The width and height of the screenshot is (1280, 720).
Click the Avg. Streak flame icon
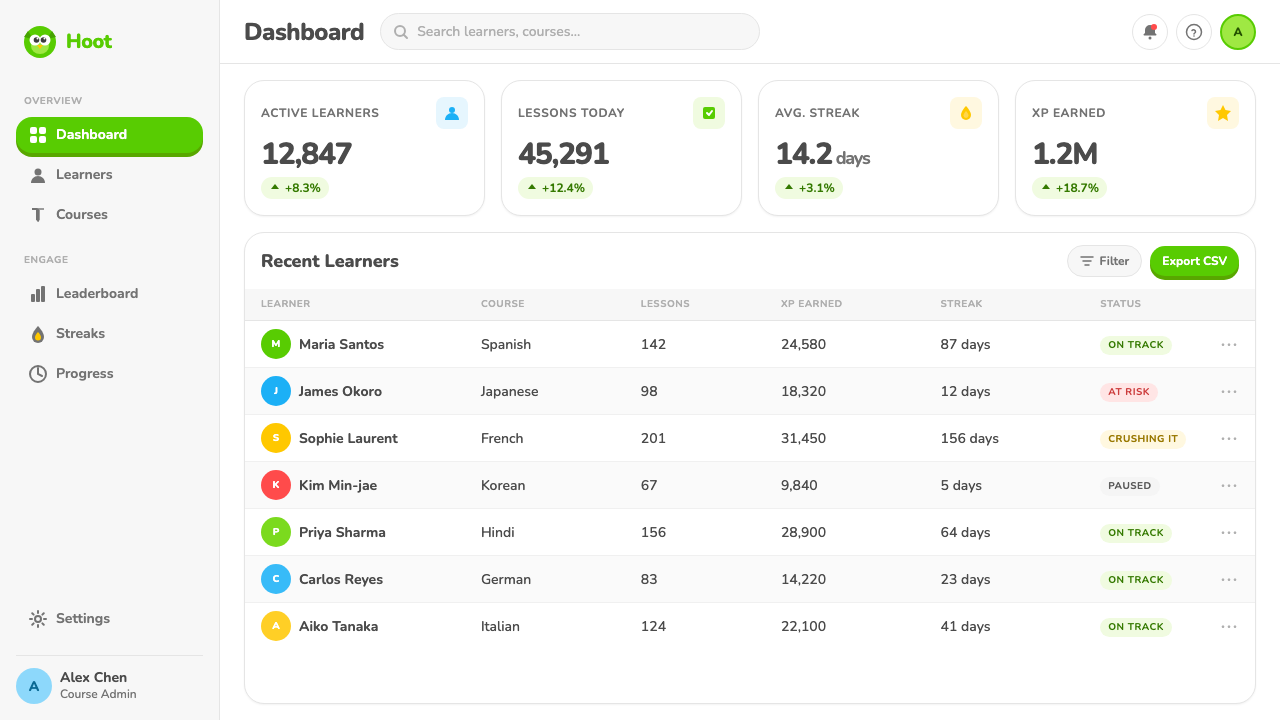[966, 113]
